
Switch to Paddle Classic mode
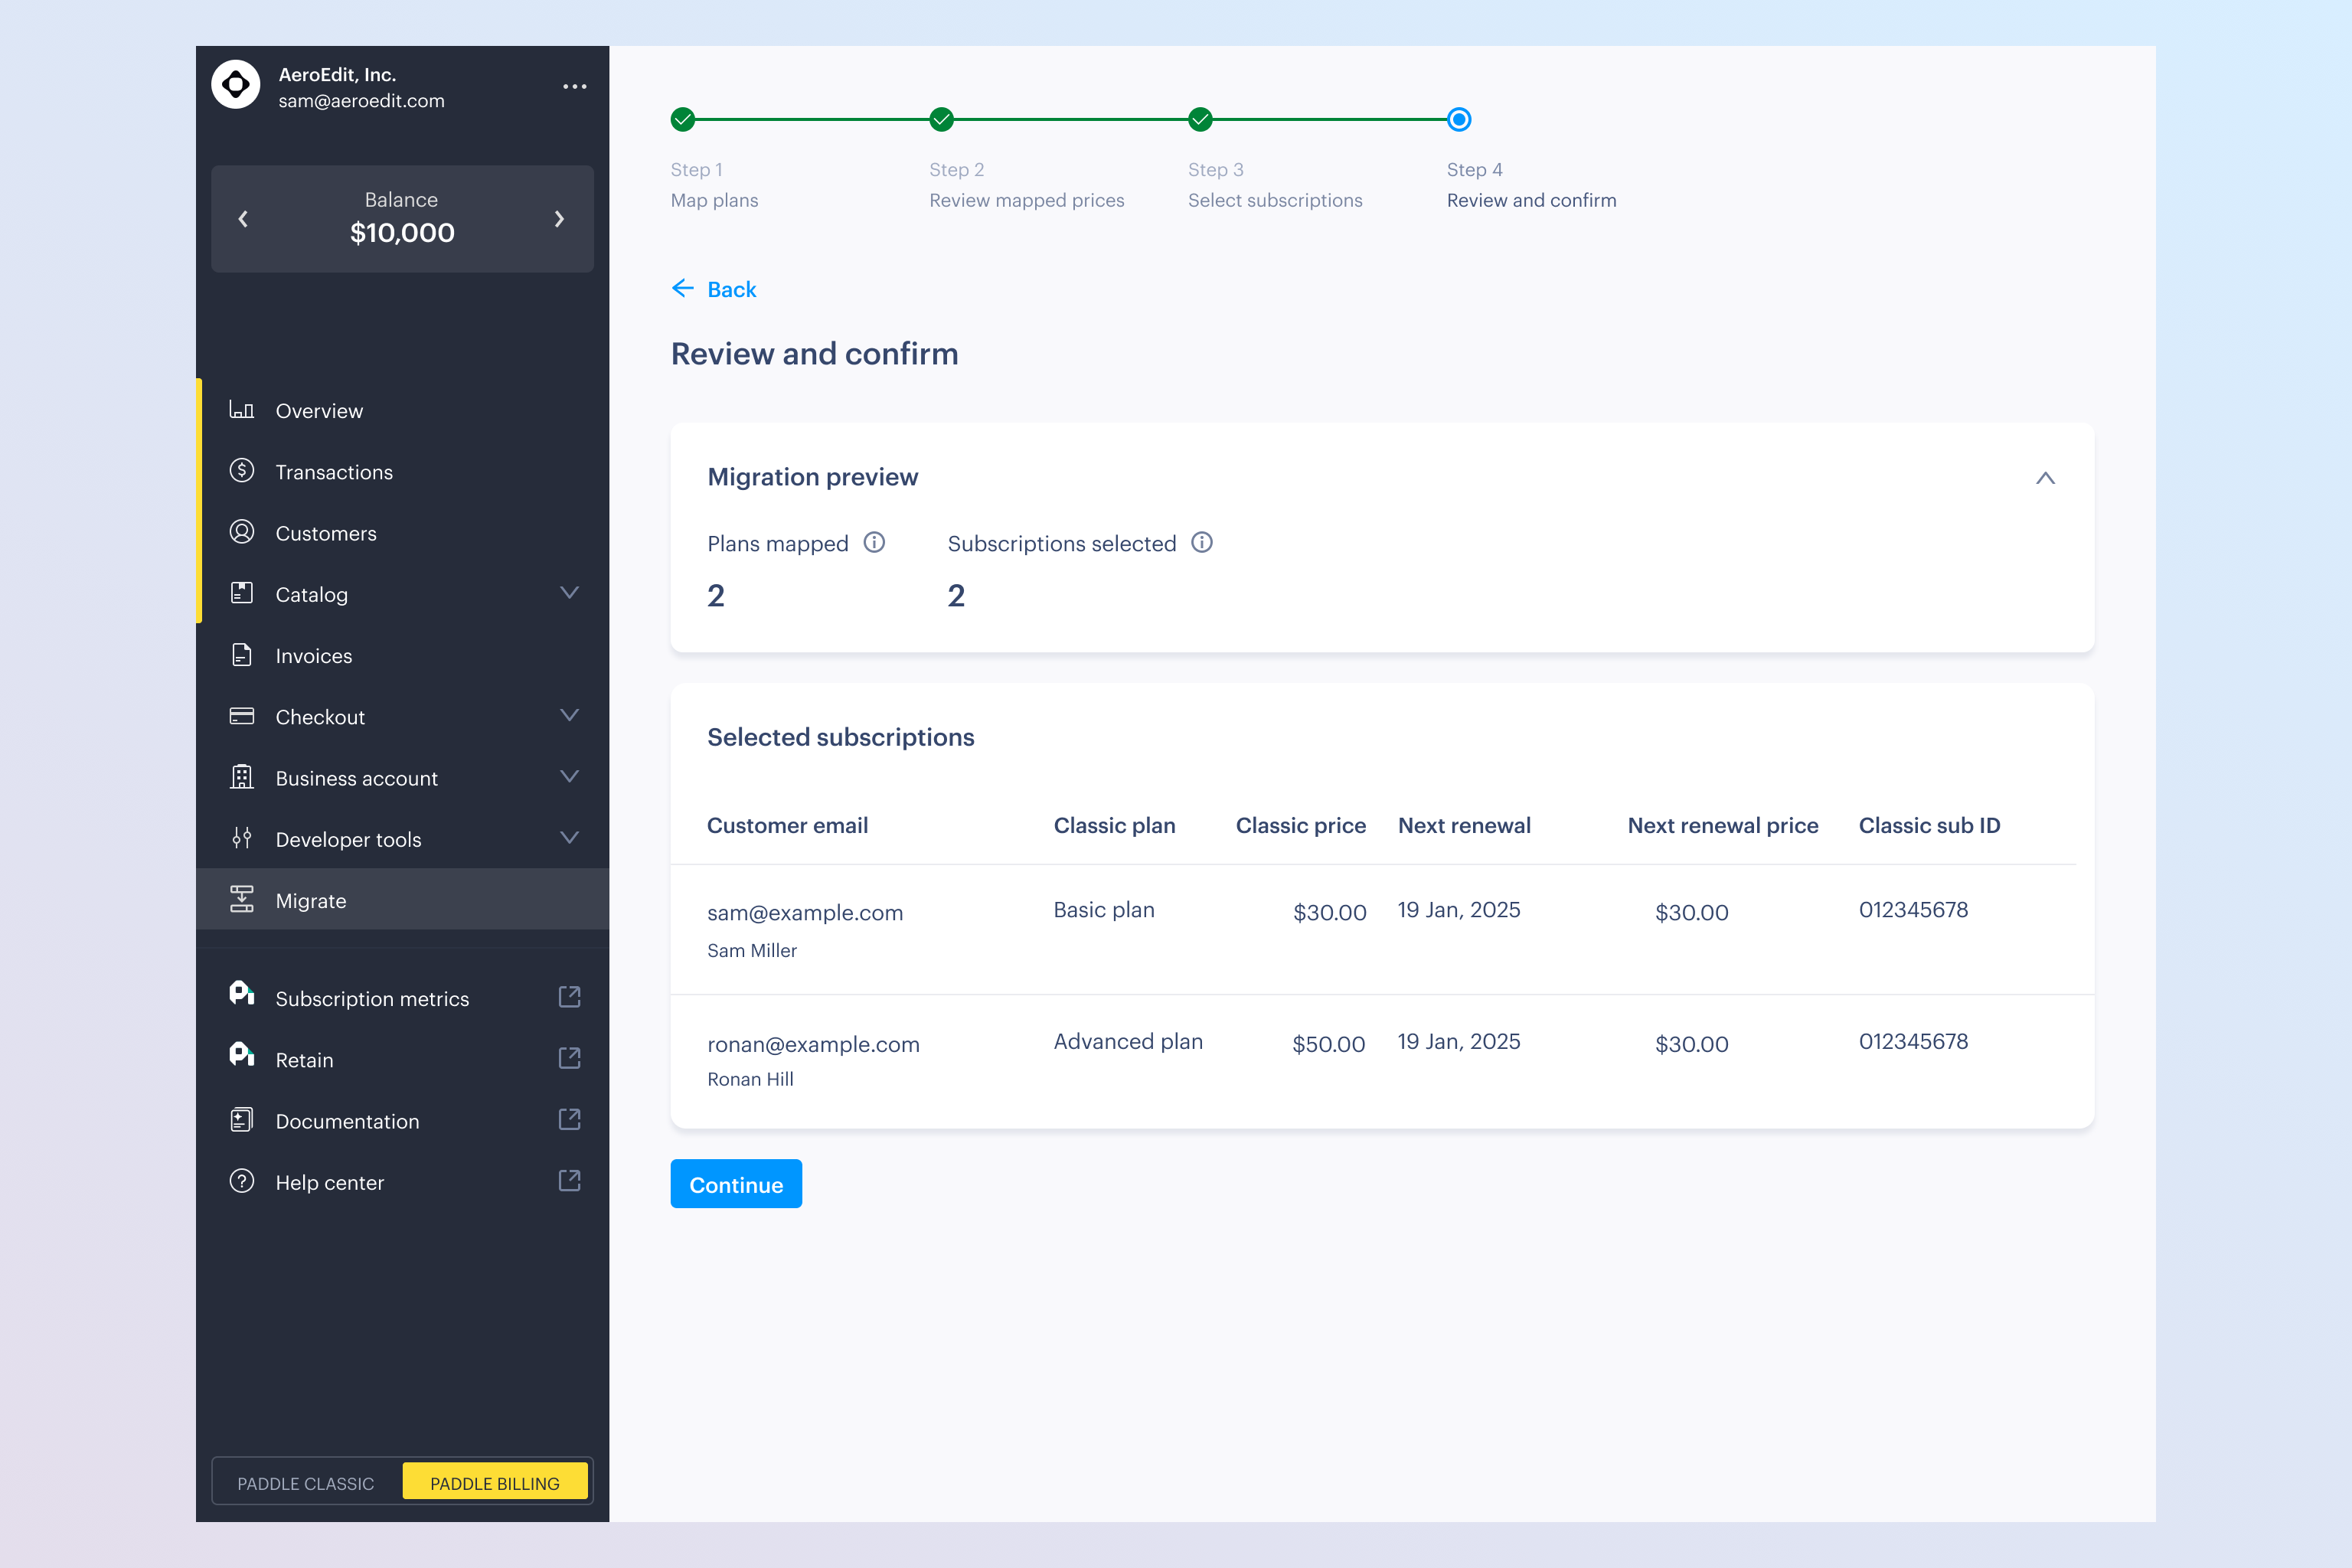(x=306, y=1483)
